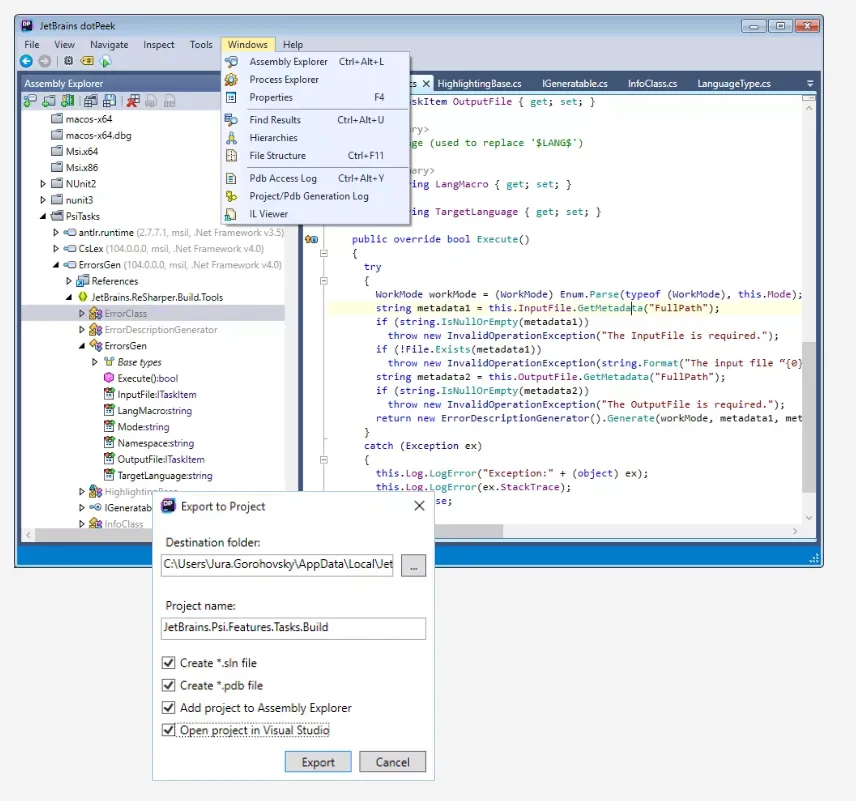
Task: Select the macos-x64.dbg folder
Action: tap(98, 135)
